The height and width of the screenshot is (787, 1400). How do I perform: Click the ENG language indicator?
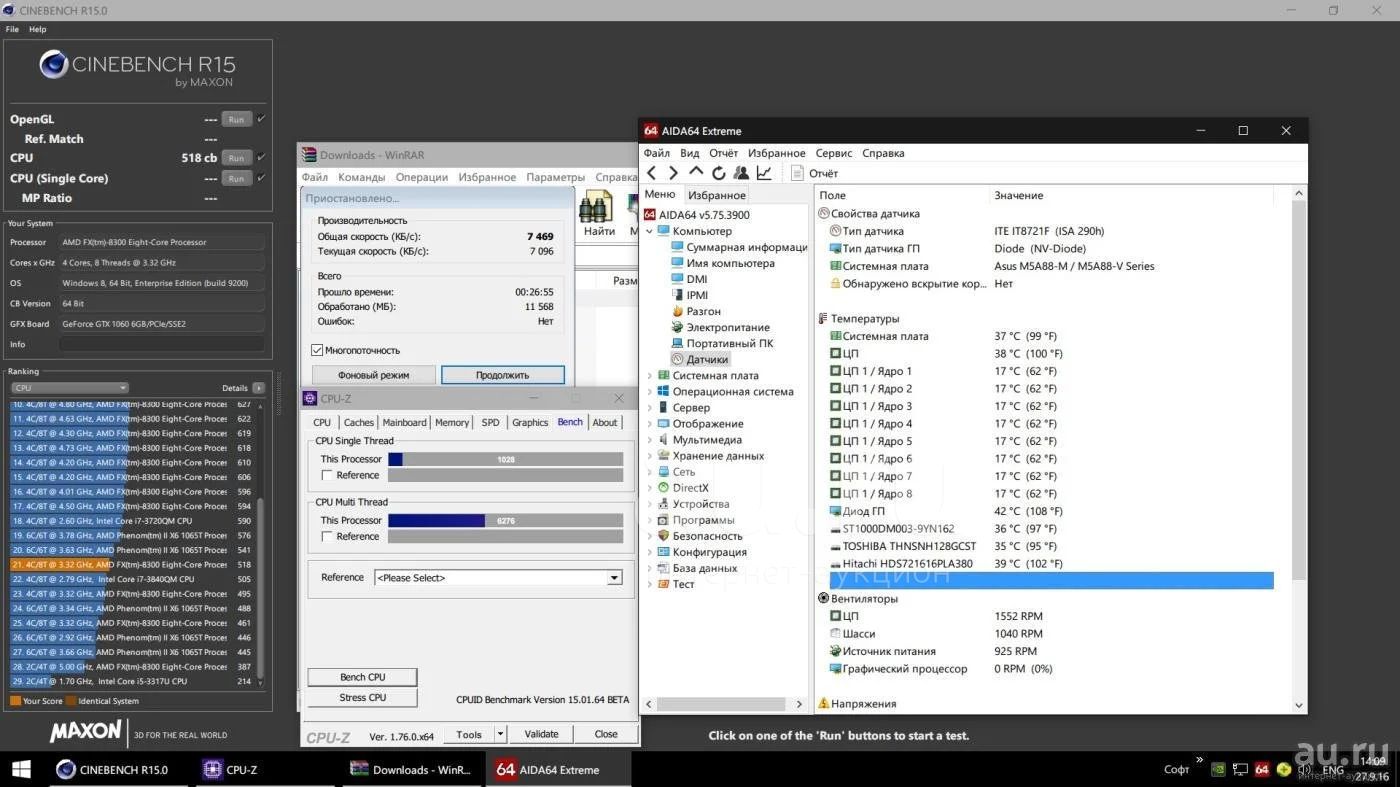pyautogui.click(x=1333, y=770)
